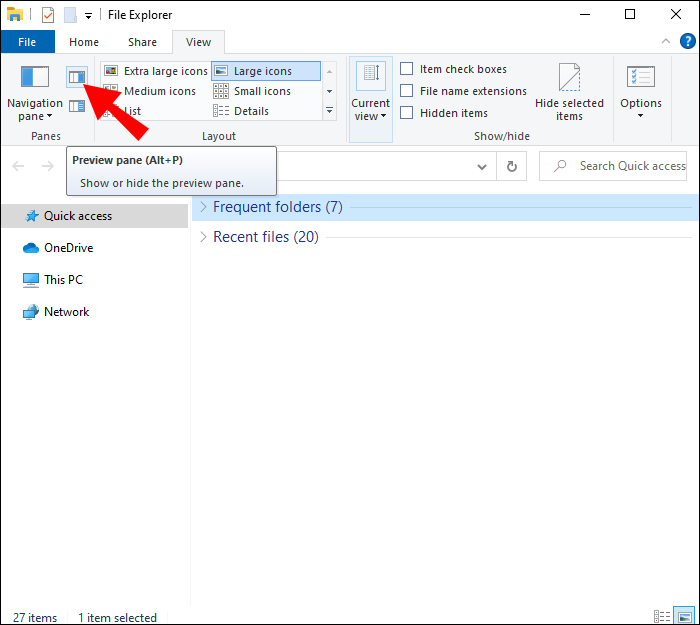Viewport: 700px width, 625px height.
Task: Go forward with the Forward arrow
Action: (x=48, y=167)
